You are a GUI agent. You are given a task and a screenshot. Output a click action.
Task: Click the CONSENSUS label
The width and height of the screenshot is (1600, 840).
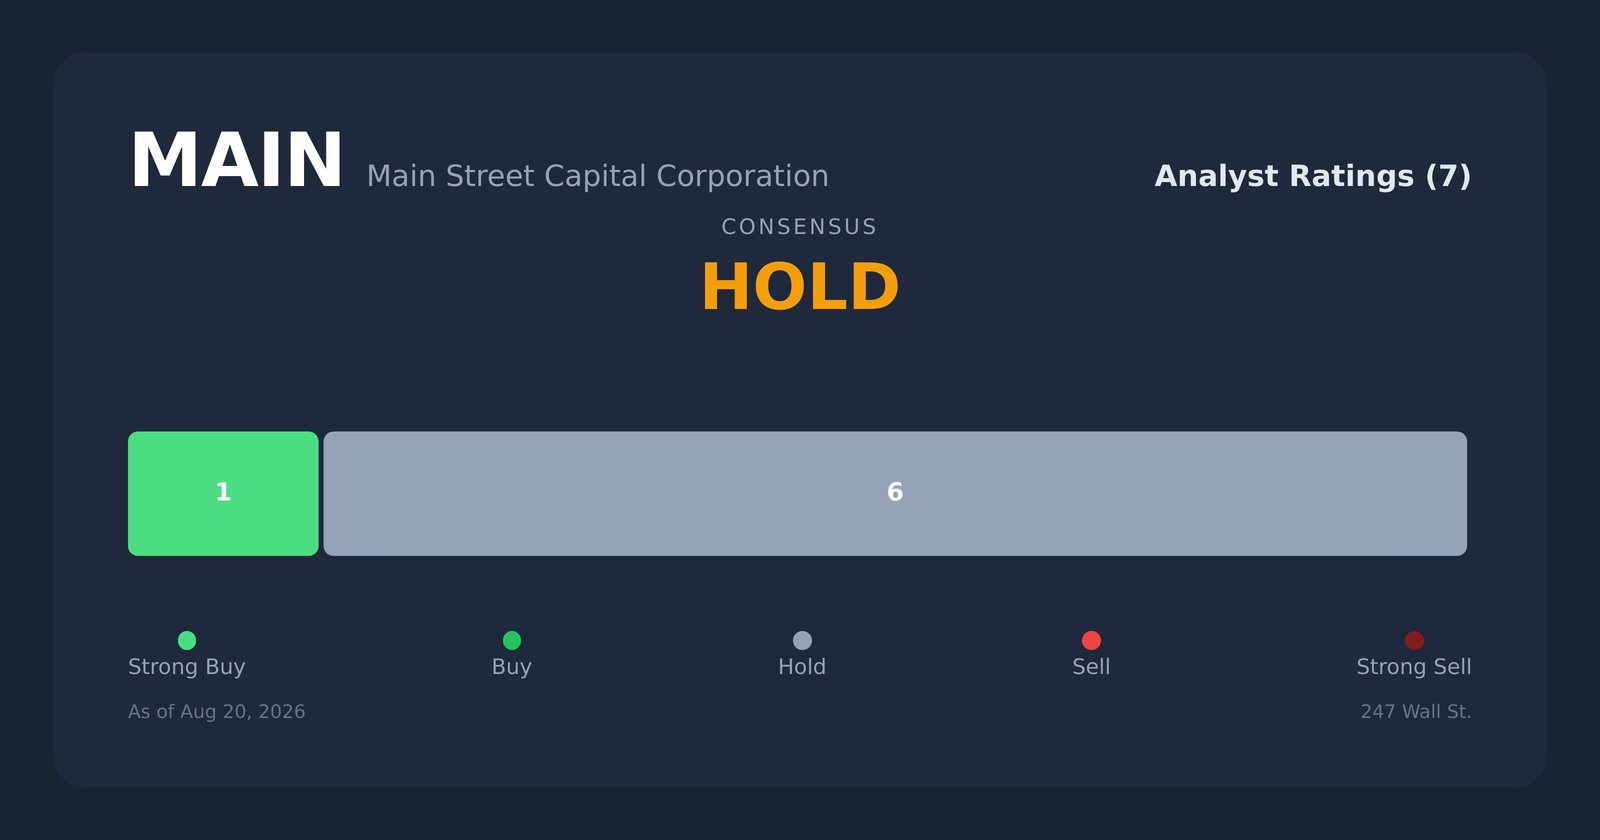coord(800,227)
